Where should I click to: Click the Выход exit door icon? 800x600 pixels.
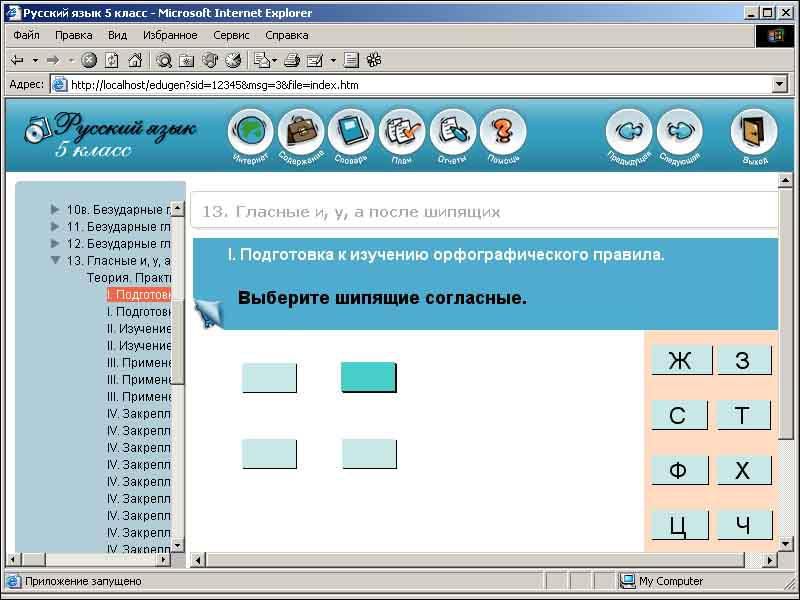tap(754, 132)
